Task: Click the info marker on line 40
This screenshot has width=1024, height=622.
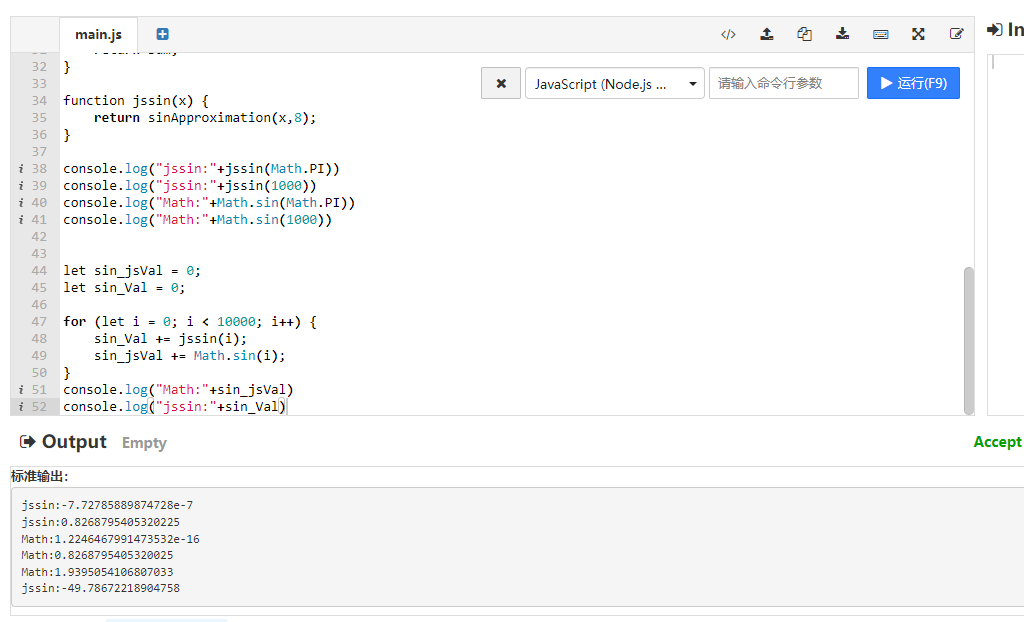Action: click(x=21, y=203)
